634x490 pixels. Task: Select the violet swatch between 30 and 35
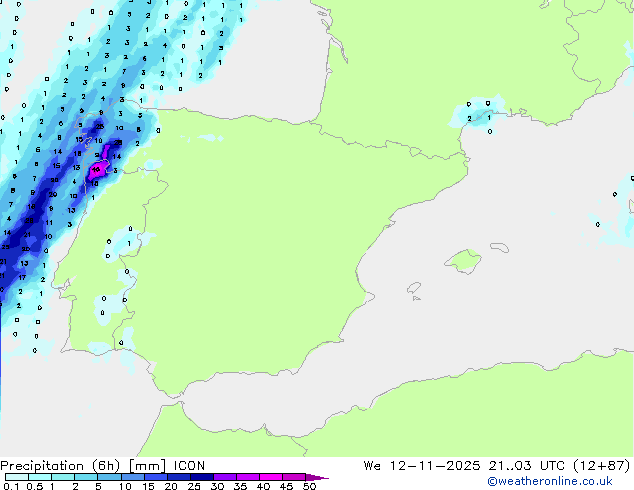225,477
